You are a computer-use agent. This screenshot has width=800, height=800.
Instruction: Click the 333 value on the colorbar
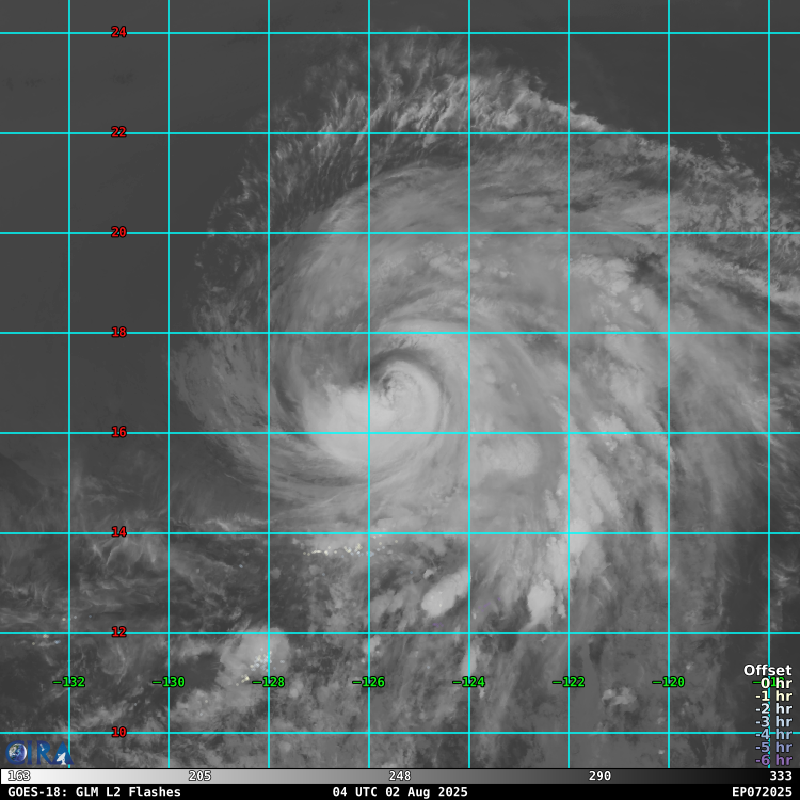[780, 776]
